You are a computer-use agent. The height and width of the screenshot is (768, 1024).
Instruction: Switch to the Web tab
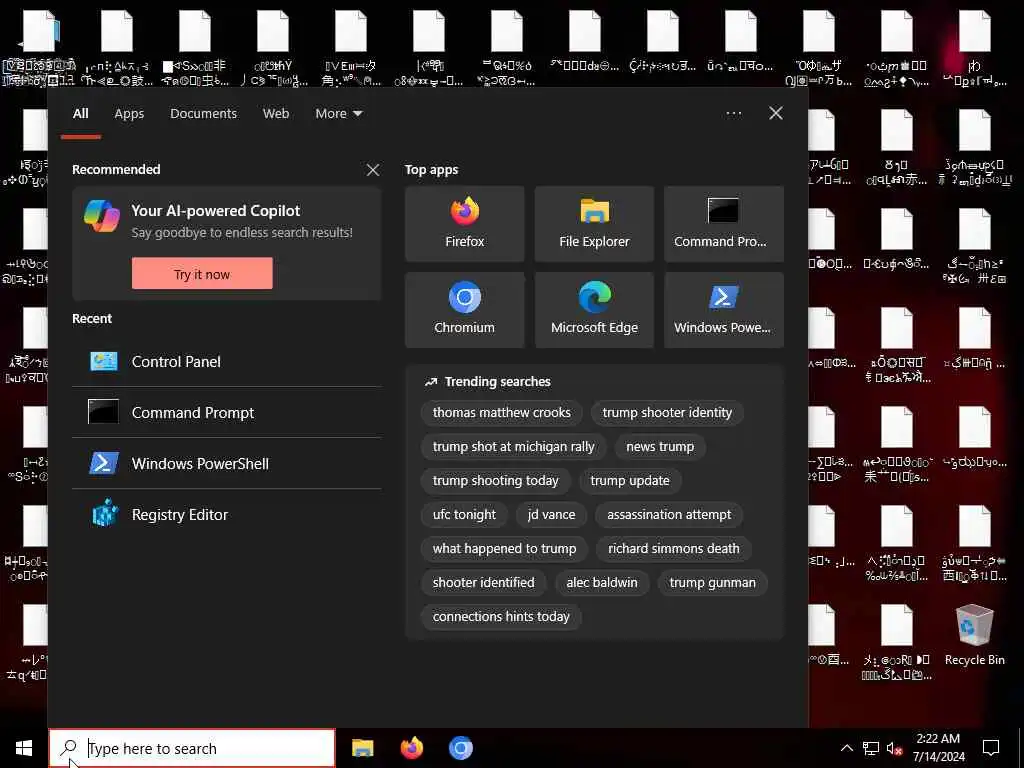click(276, 114)
